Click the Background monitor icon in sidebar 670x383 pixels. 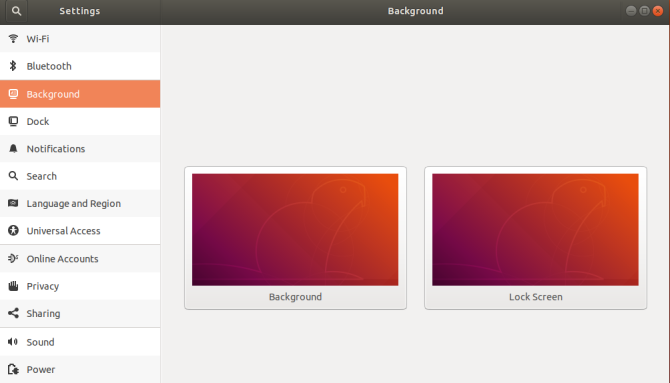(x=13, y=94)
